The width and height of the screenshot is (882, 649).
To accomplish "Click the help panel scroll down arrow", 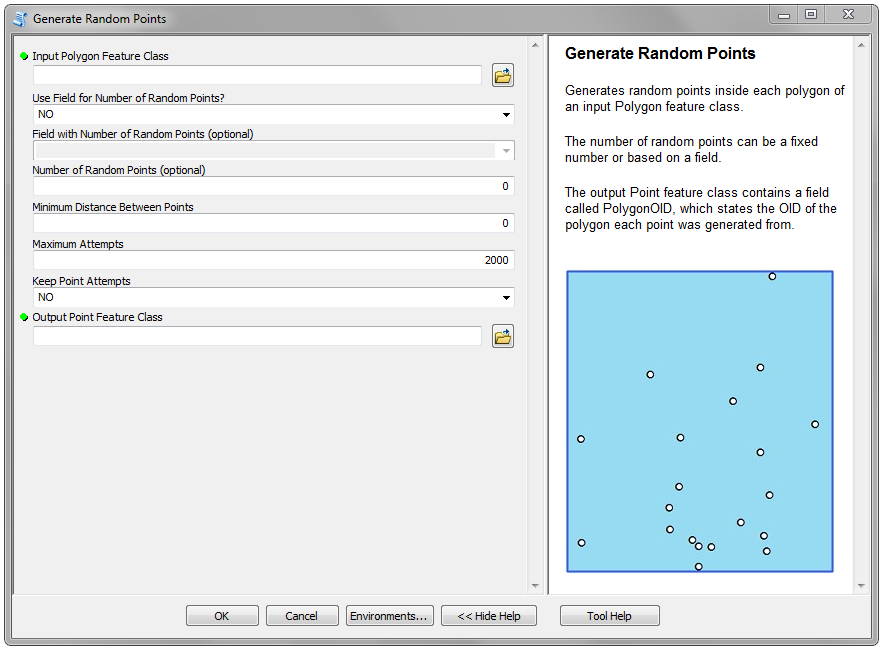I will coord(861,586).
